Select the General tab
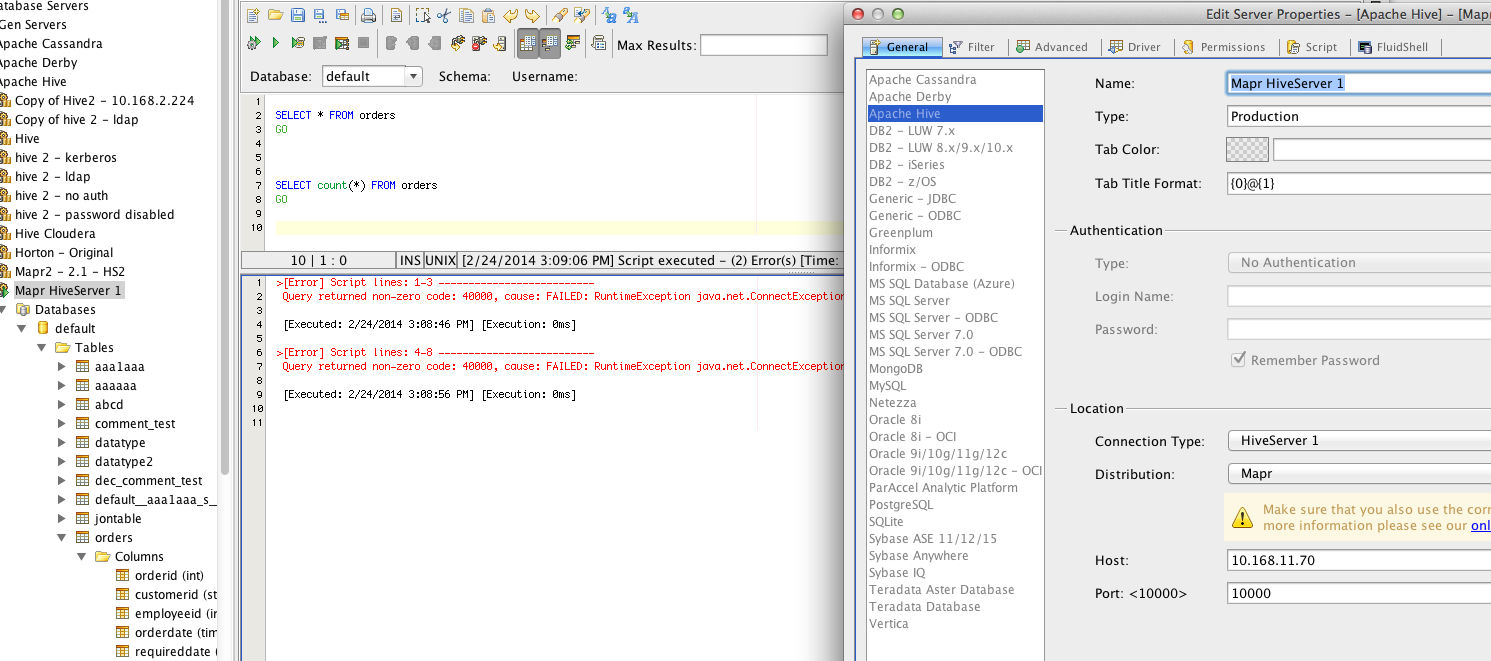Screen dimensions: 1491x661 [901, 47]
